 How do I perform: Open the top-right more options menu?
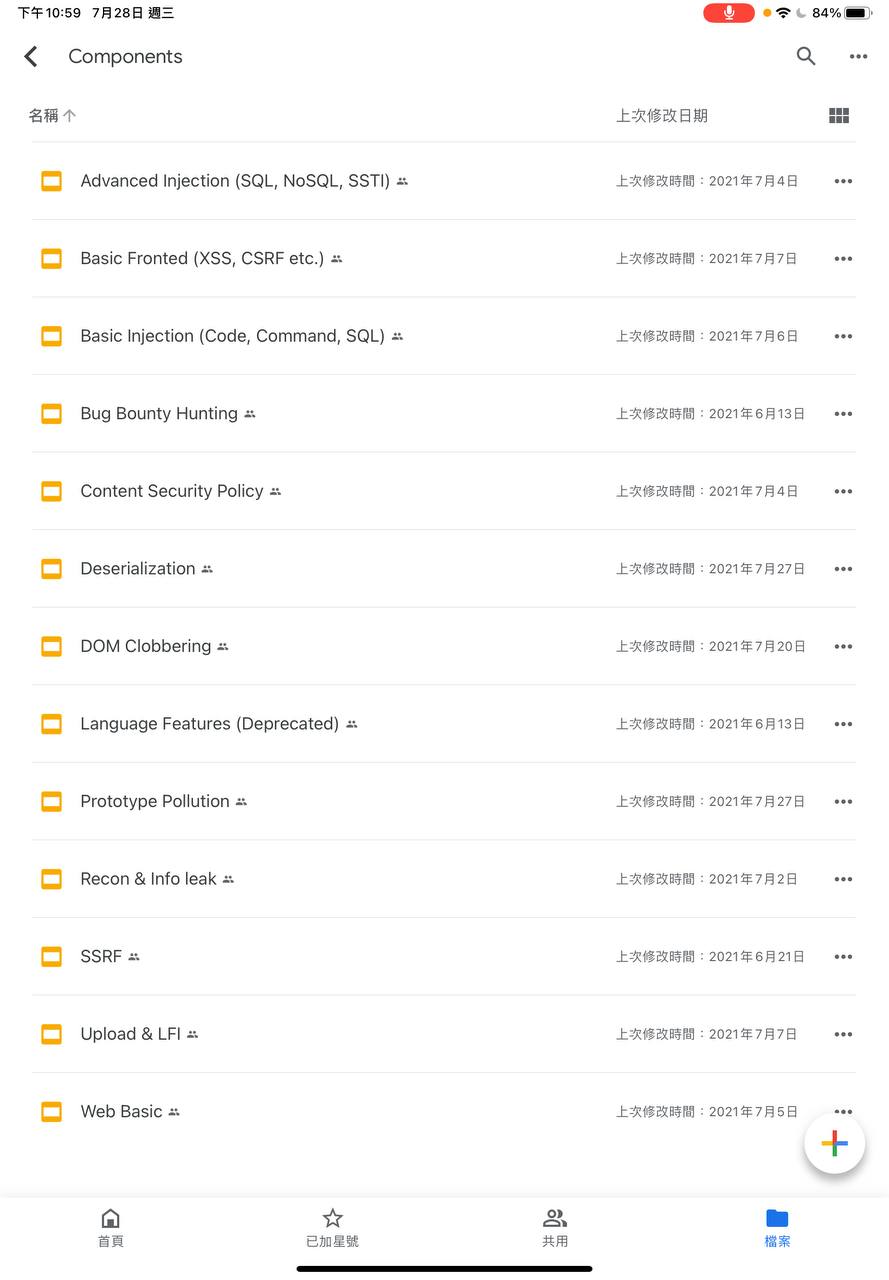(x=858, y=57)
